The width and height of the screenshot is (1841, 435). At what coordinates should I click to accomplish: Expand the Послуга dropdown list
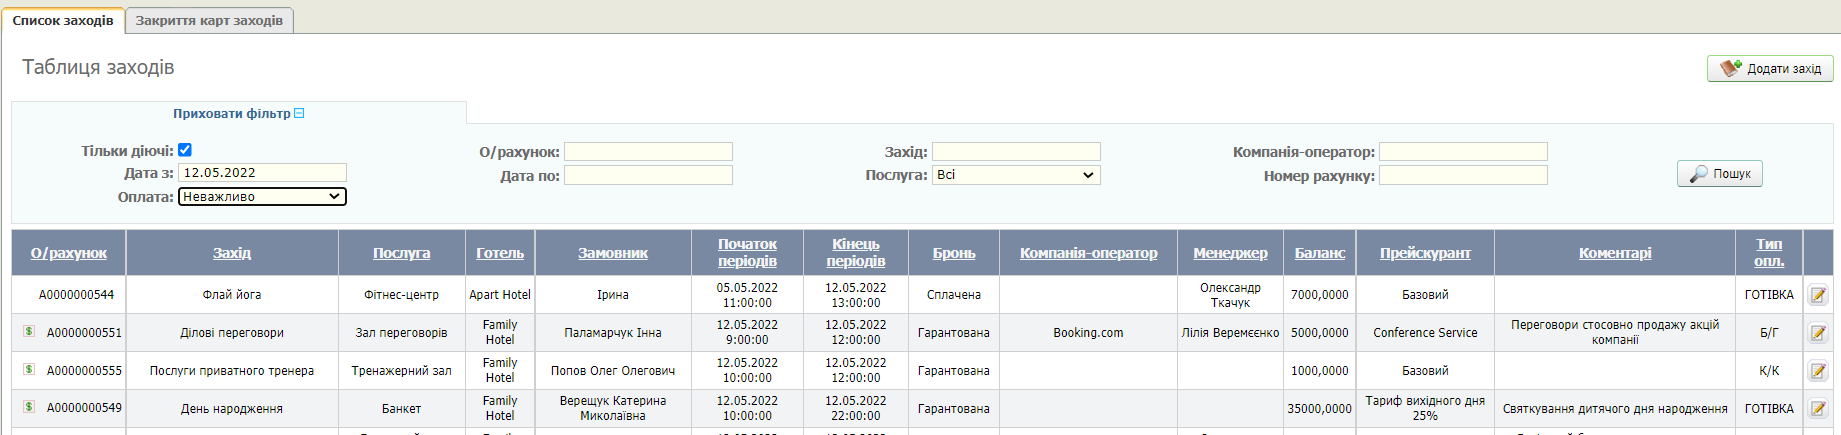(x=1016, y=175)
